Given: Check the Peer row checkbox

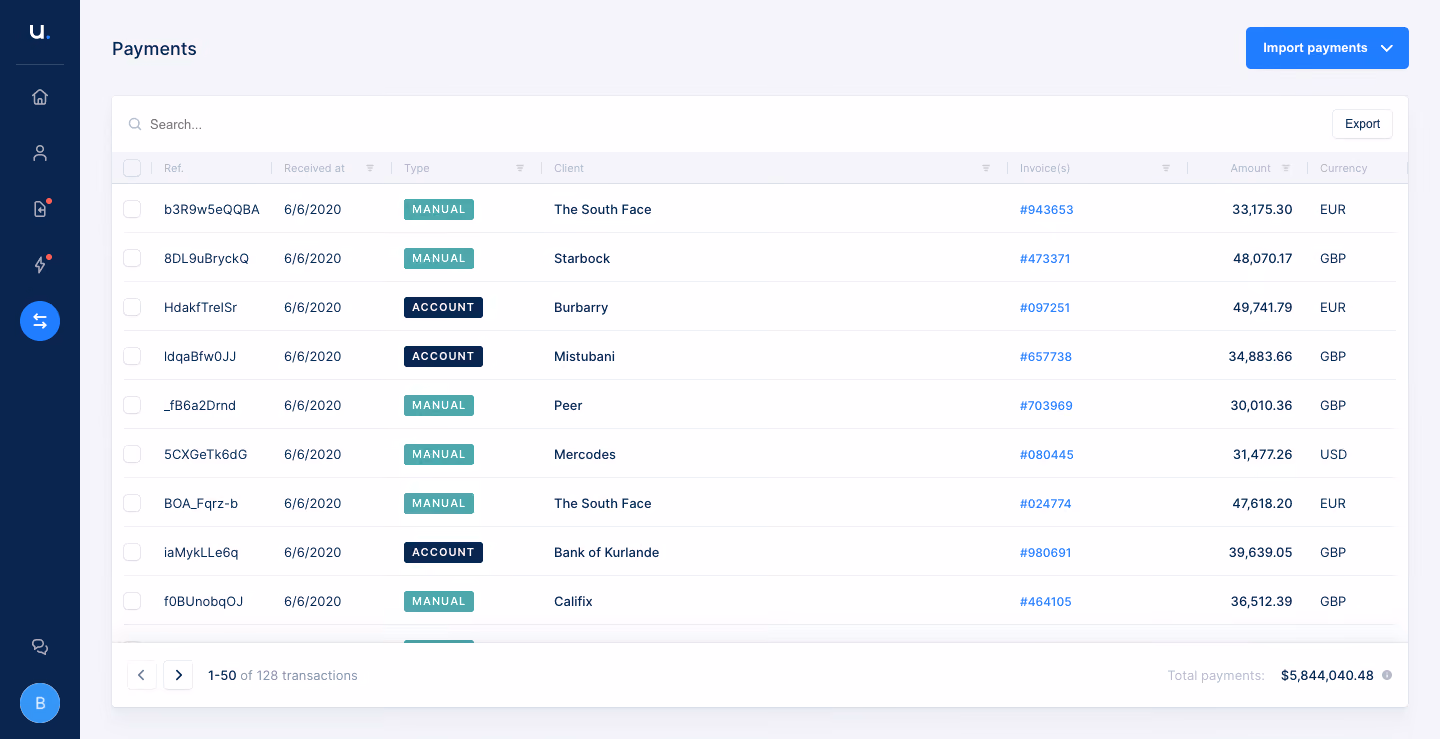Looking at the screenshot, I should [132, 405].
